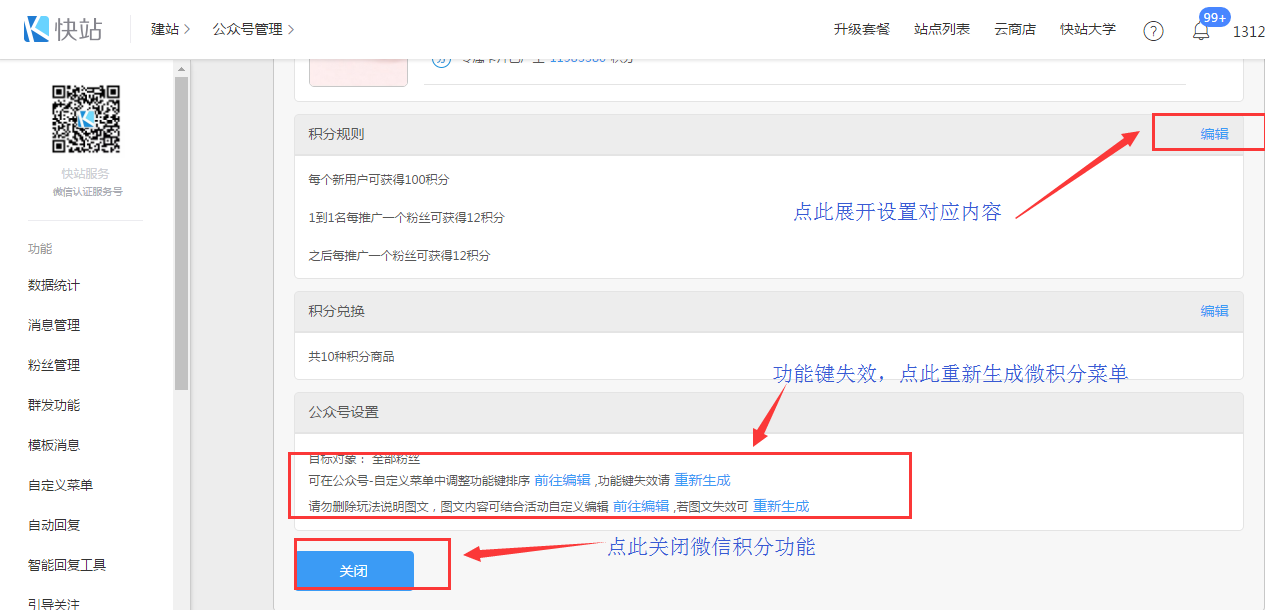Edit the 积分兑换 section
The image size is (1265, 610).
1214,311
